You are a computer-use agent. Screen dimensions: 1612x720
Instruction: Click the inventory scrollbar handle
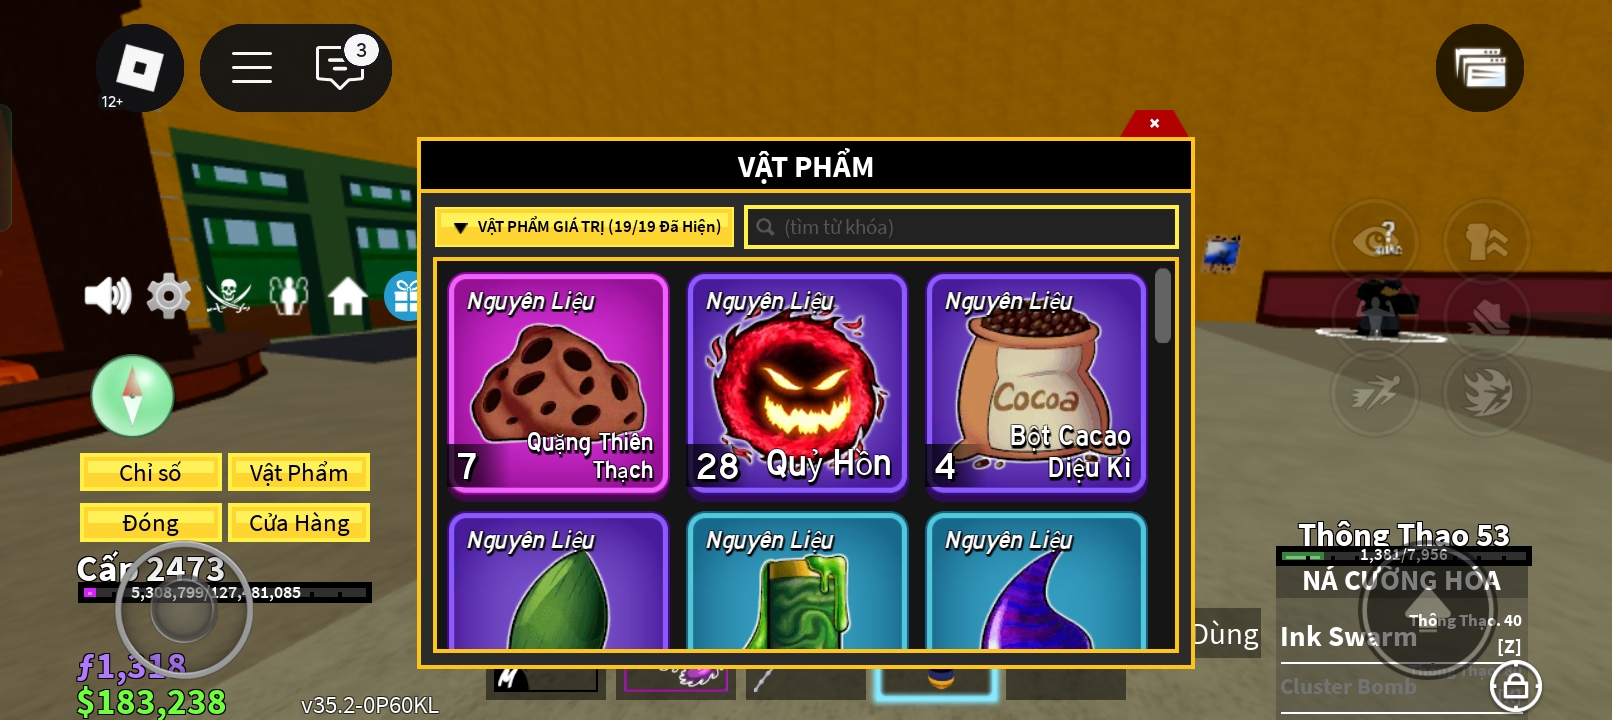click(1162, 306)
